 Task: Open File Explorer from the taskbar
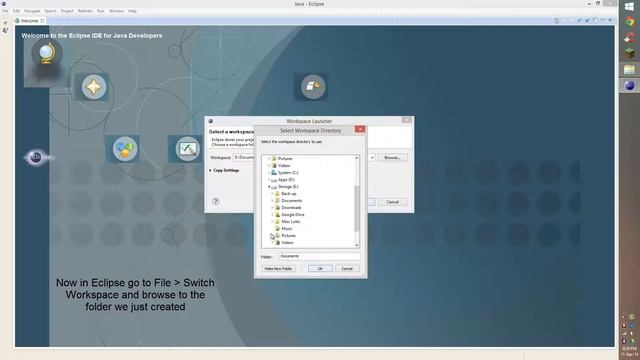[x=629, y=69]
